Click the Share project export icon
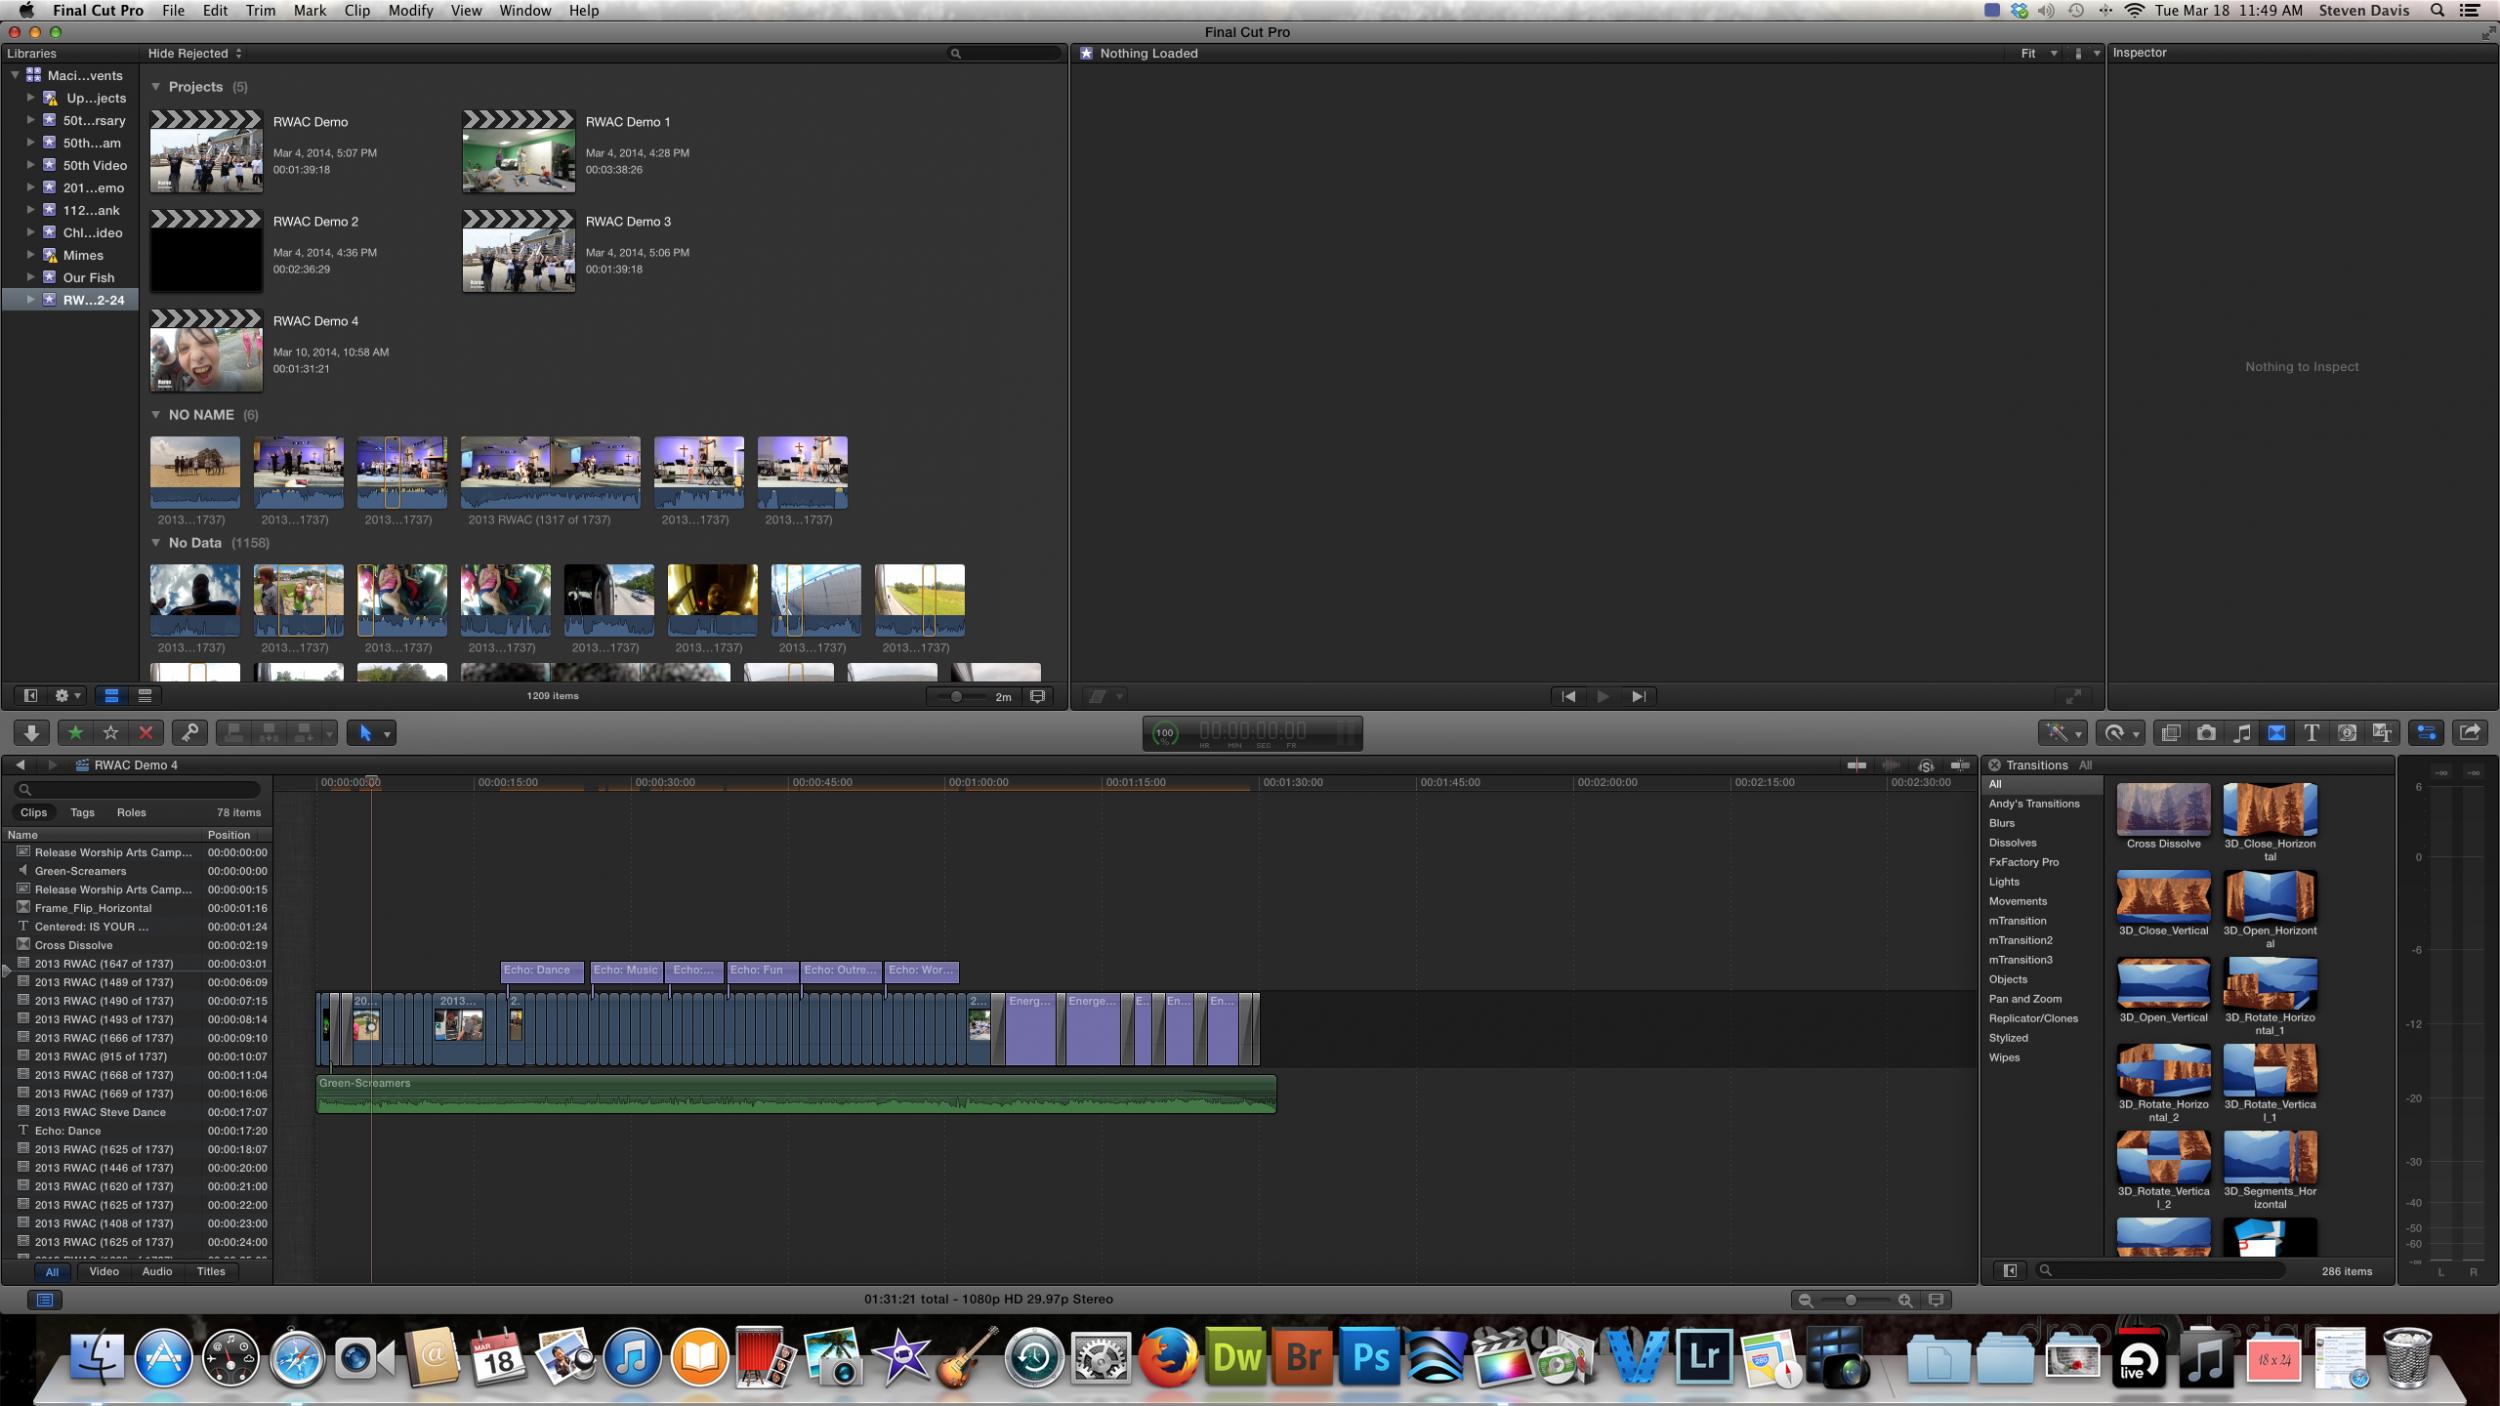The image size is (2500, 1406). pos(2469,733)
